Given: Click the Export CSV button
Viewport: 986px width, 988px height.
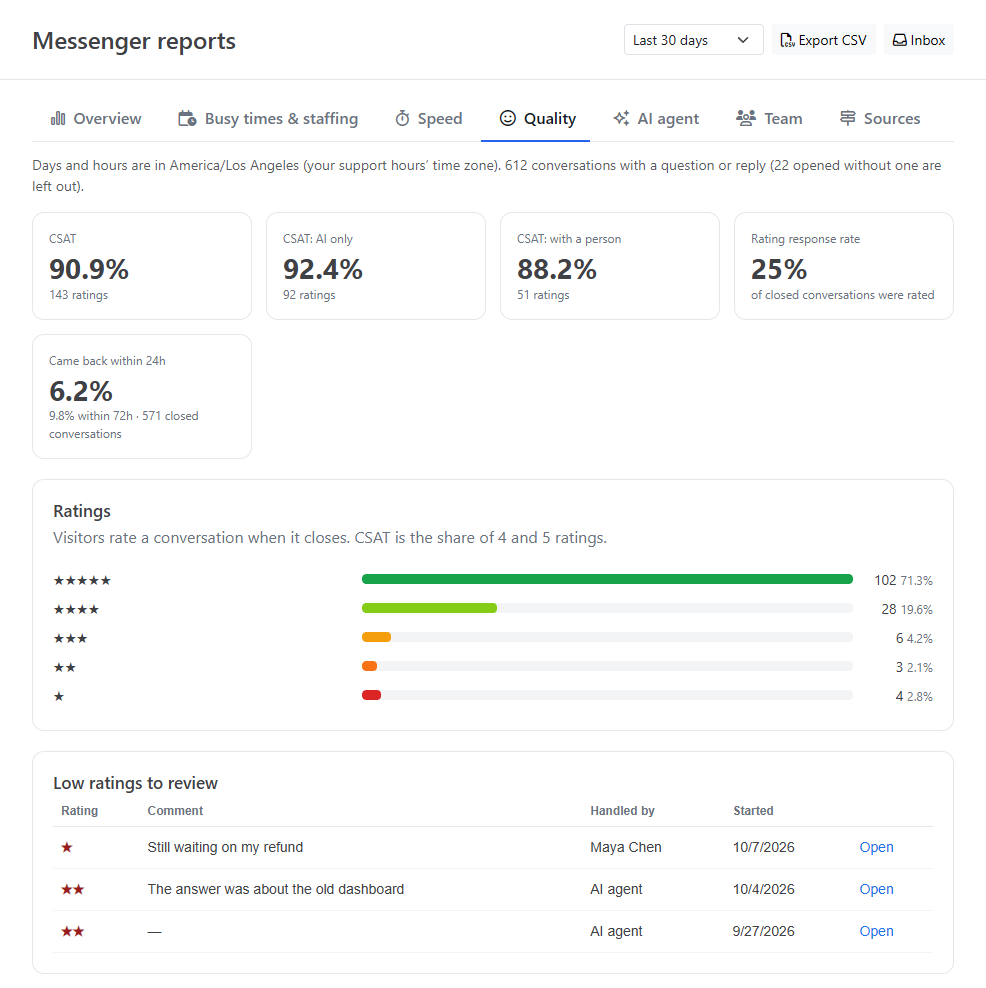Looking at the screenshot, I should 823,40.
